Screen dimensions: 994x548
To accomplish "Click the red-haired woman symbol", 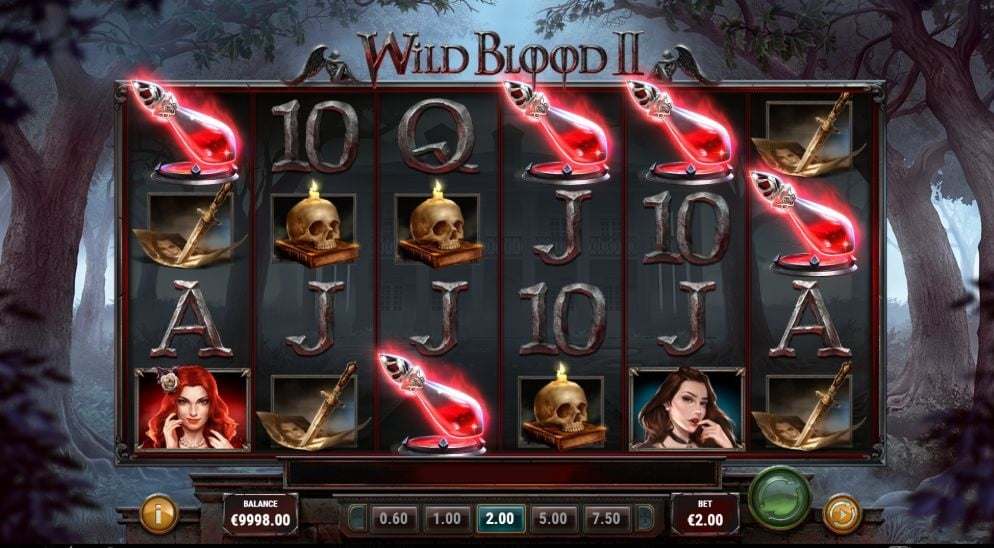I will point(192,409).
